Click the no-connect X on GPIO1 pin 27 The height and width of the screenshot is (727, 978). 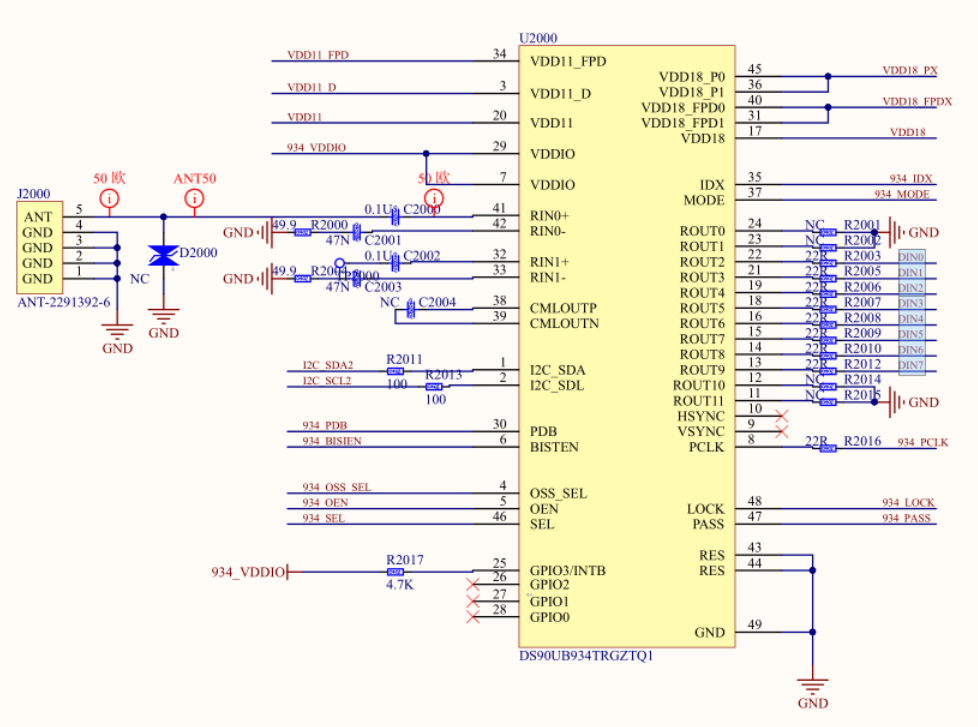[473, 602]
